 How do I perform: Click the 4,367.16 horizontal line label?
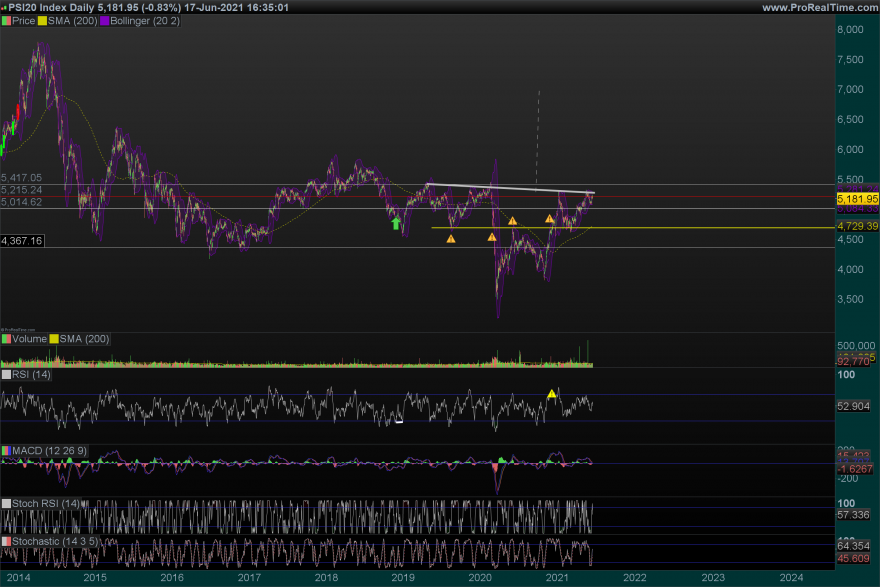[x=22, y=241]
